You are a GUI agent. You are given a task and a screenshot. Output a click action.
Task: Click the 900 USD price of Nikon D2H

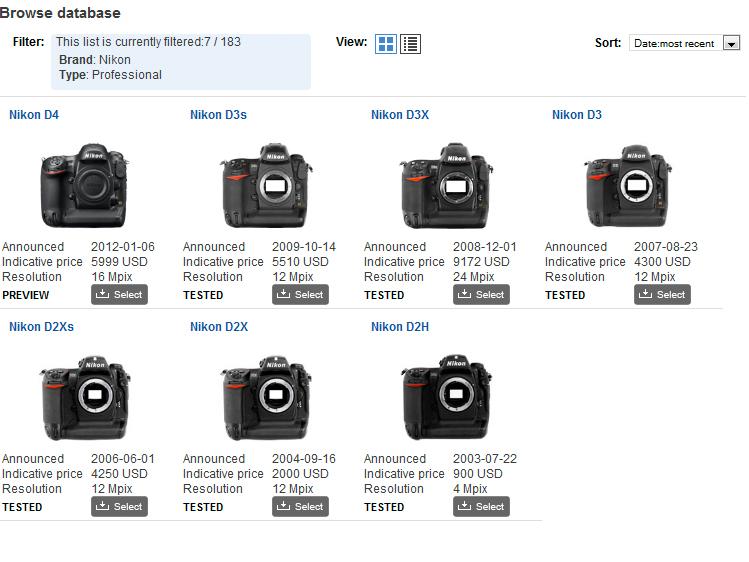pos(478,474)
